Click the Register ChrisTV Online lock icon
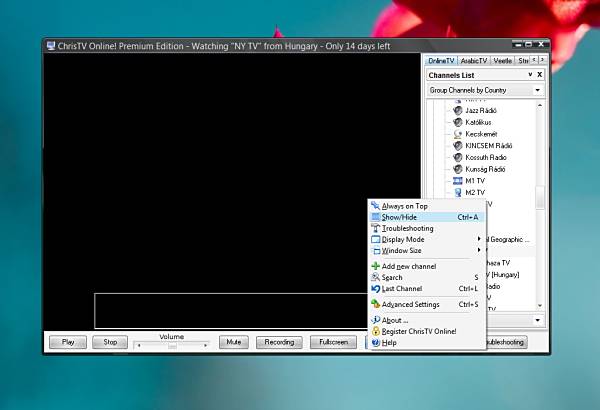 (375, 331)
